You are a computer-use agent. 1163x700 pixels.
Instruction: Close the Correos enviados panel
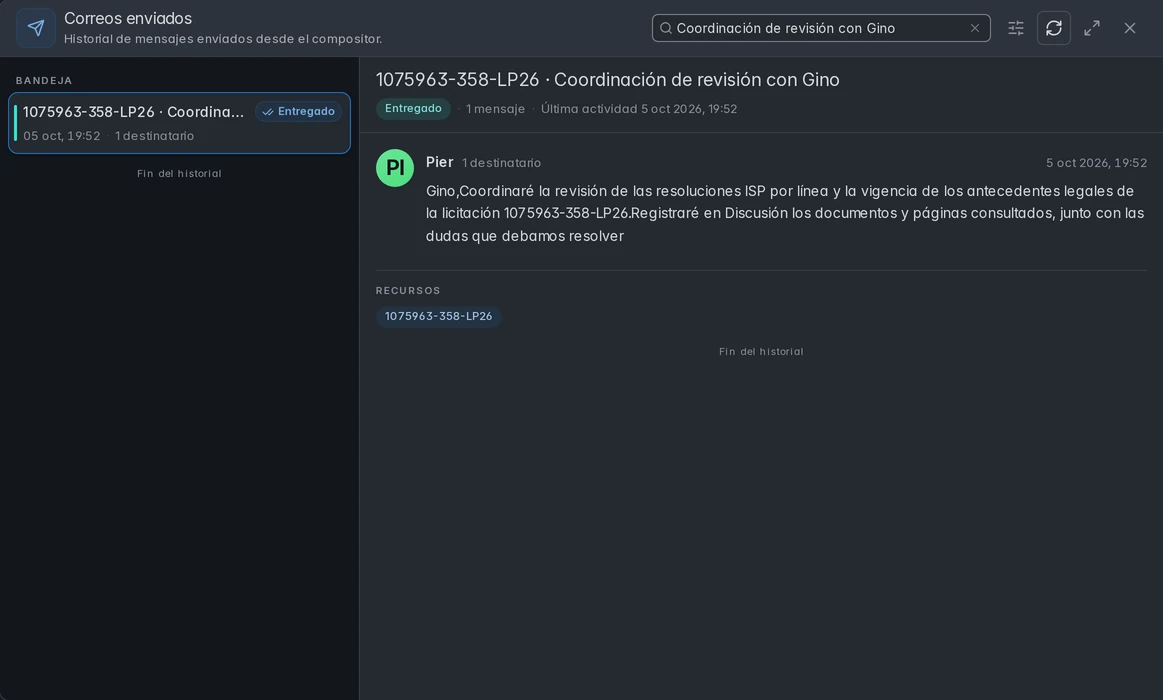pyautogui.click(x=1130, y=28)
